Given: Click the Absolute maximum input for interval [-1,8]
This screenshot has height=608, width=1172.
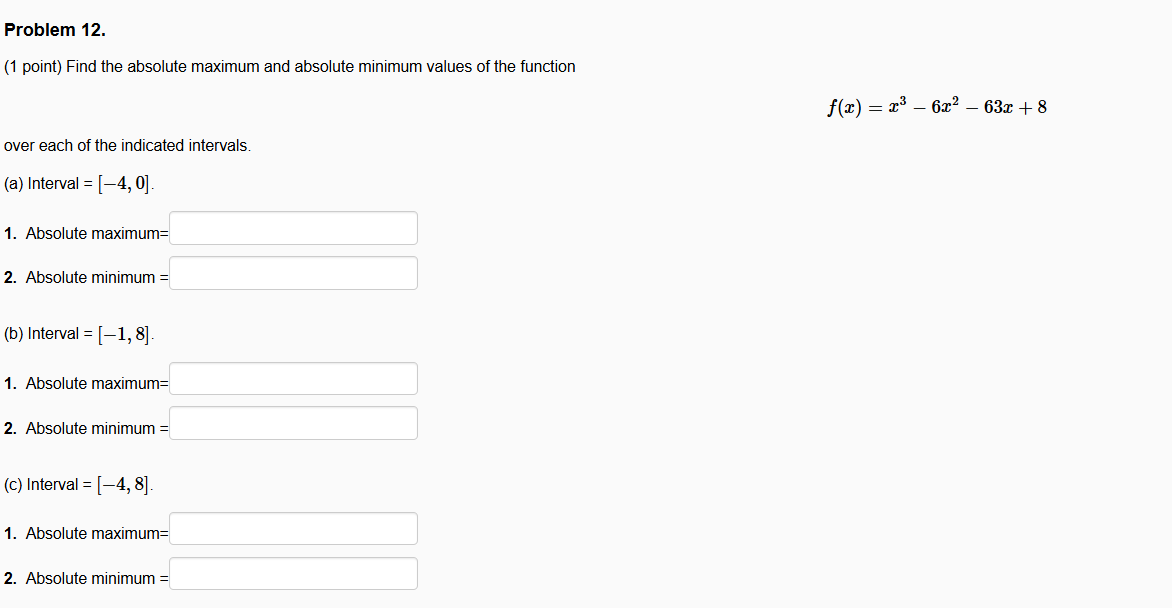Looking at the screenshot, I should tap(293, 378).
